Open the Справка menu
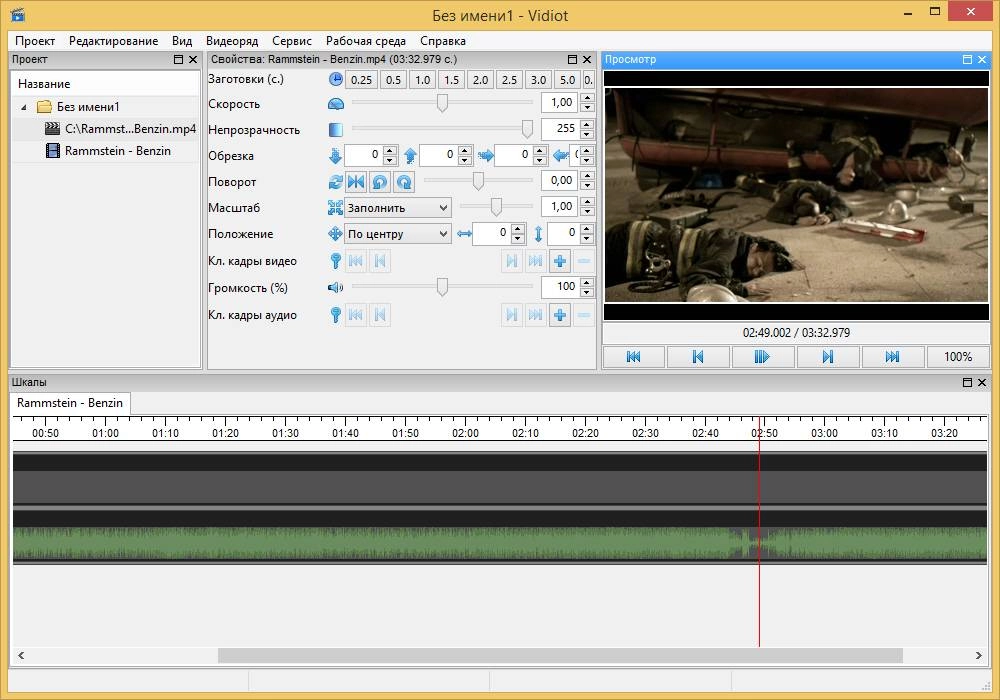Screen dimensions: 1000x700 click(x=443, y=41)
